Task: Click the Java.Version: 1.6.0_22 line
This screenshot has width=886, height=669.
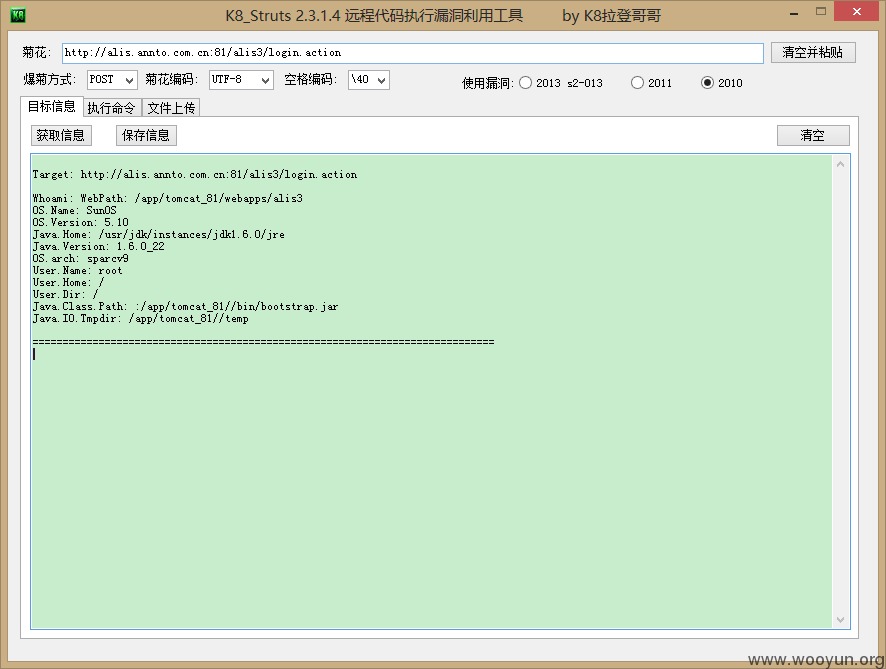Action: click(x=98, y=246)
